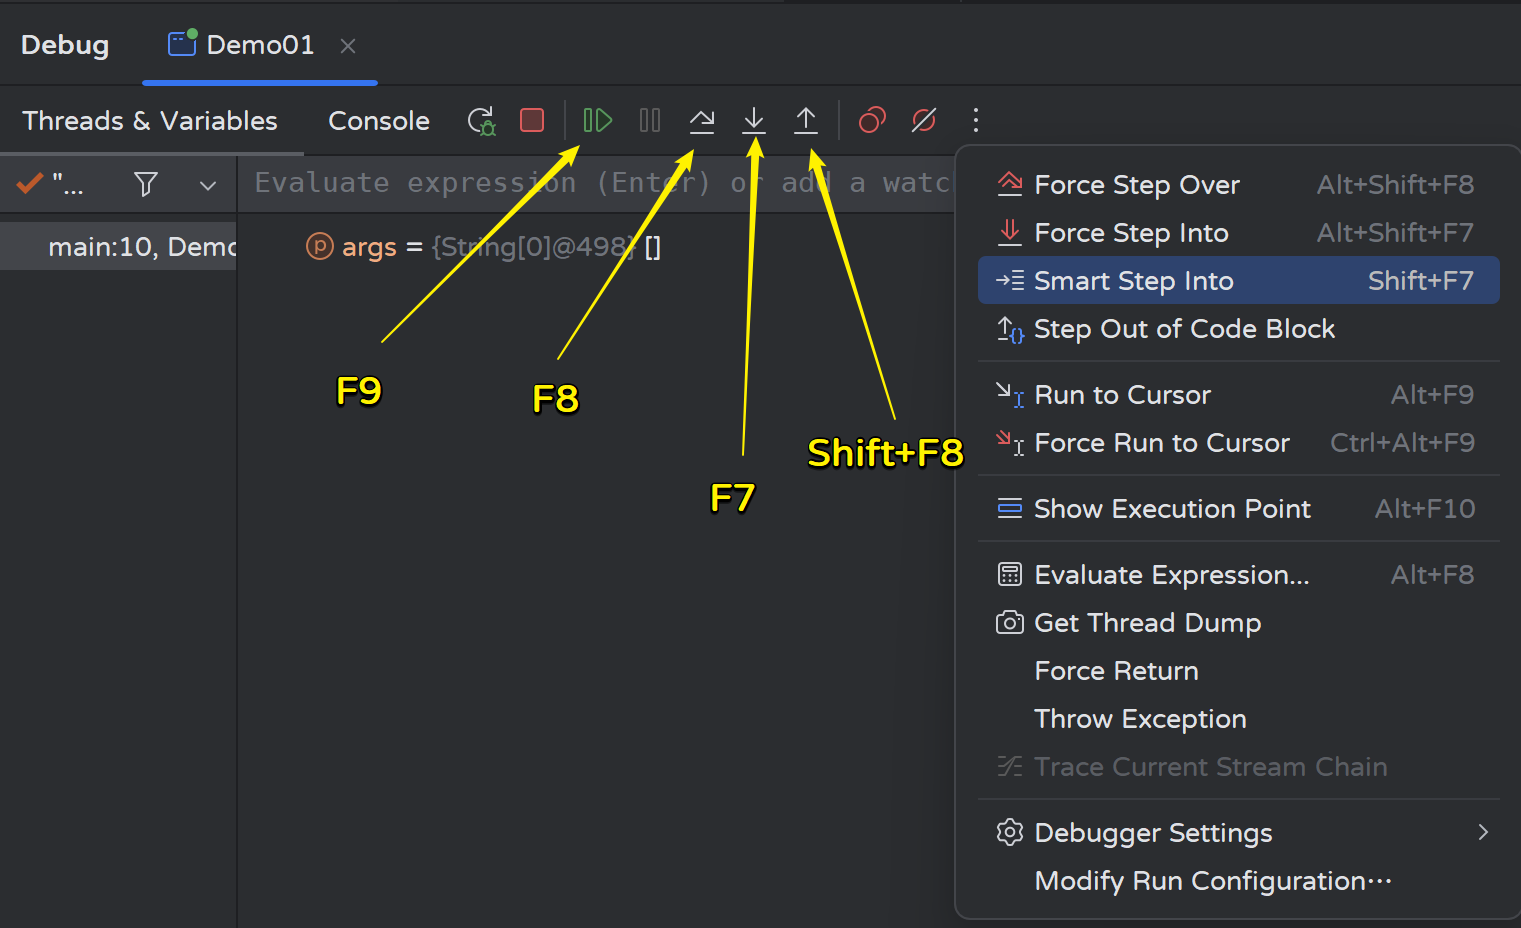Click the Rerun Demo01 debug icon
1521x928 pixels.
(481, 121)
